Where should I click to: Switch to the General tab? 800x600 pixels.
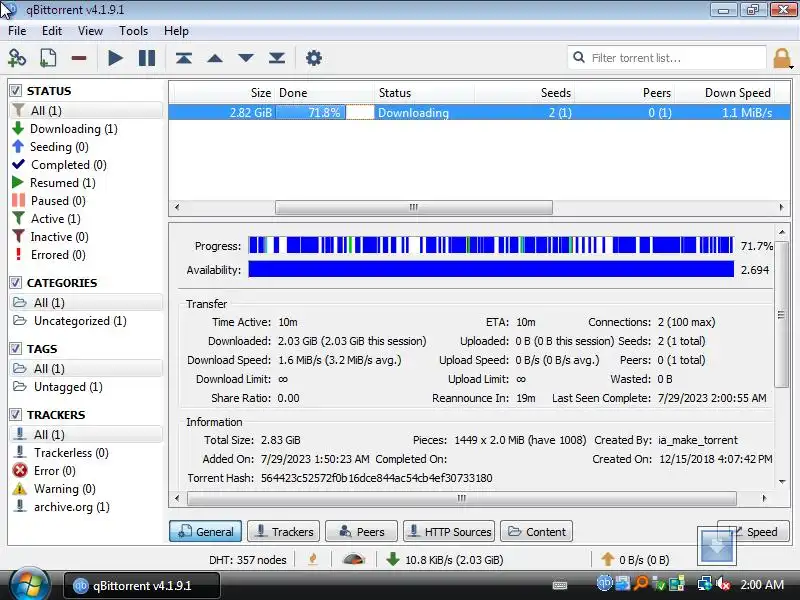pos(206,532)
